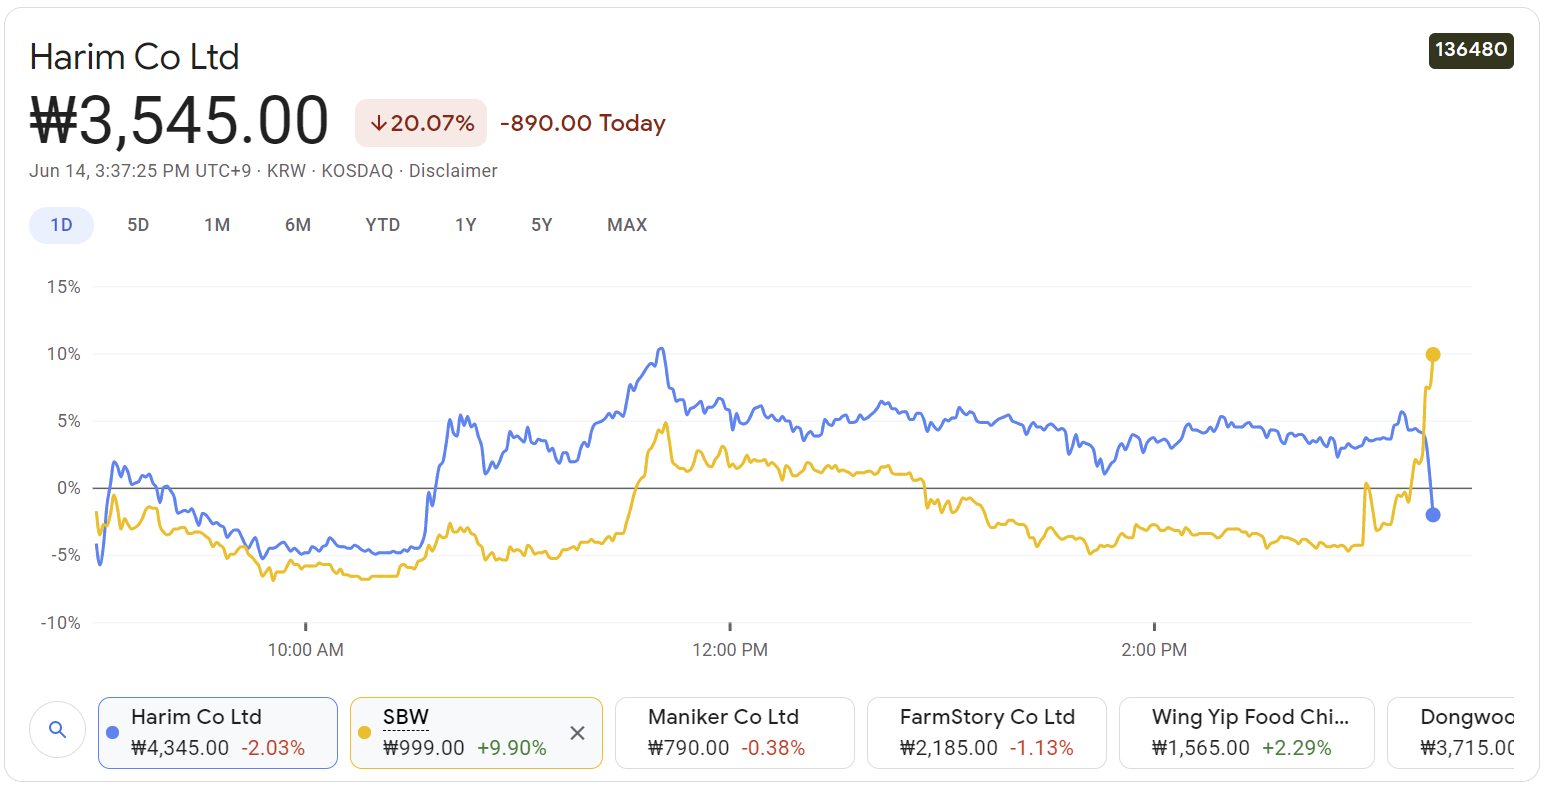Switch to the 1M time range
1548x788 pixels.
(217, 225)
